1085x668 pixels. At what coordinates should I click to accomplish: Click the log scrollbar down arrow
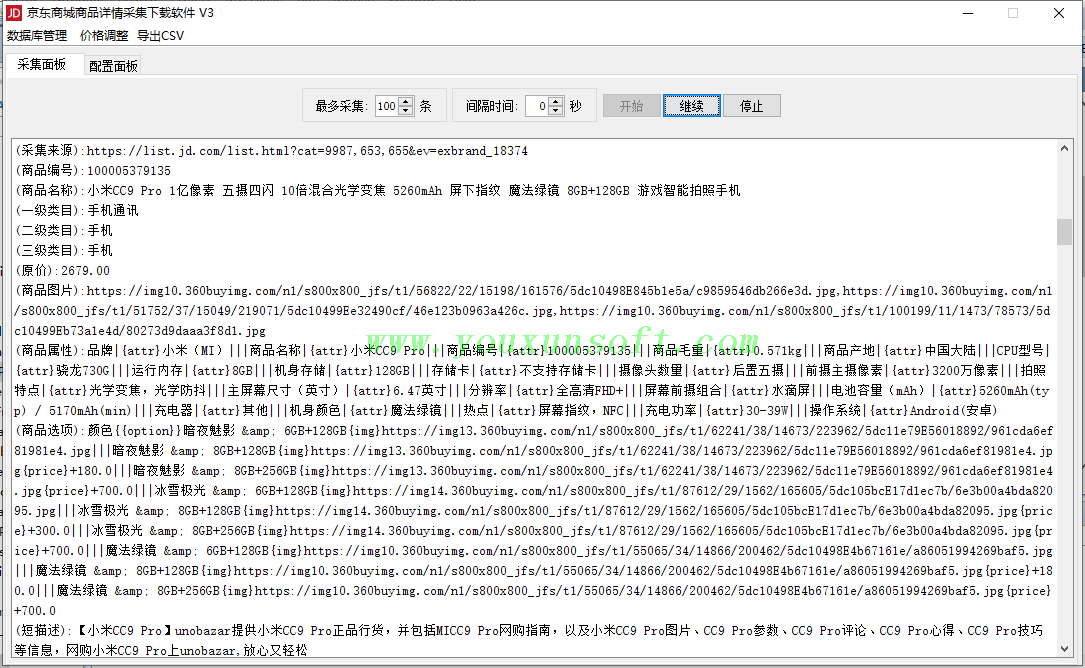[x=1064, y=649]
